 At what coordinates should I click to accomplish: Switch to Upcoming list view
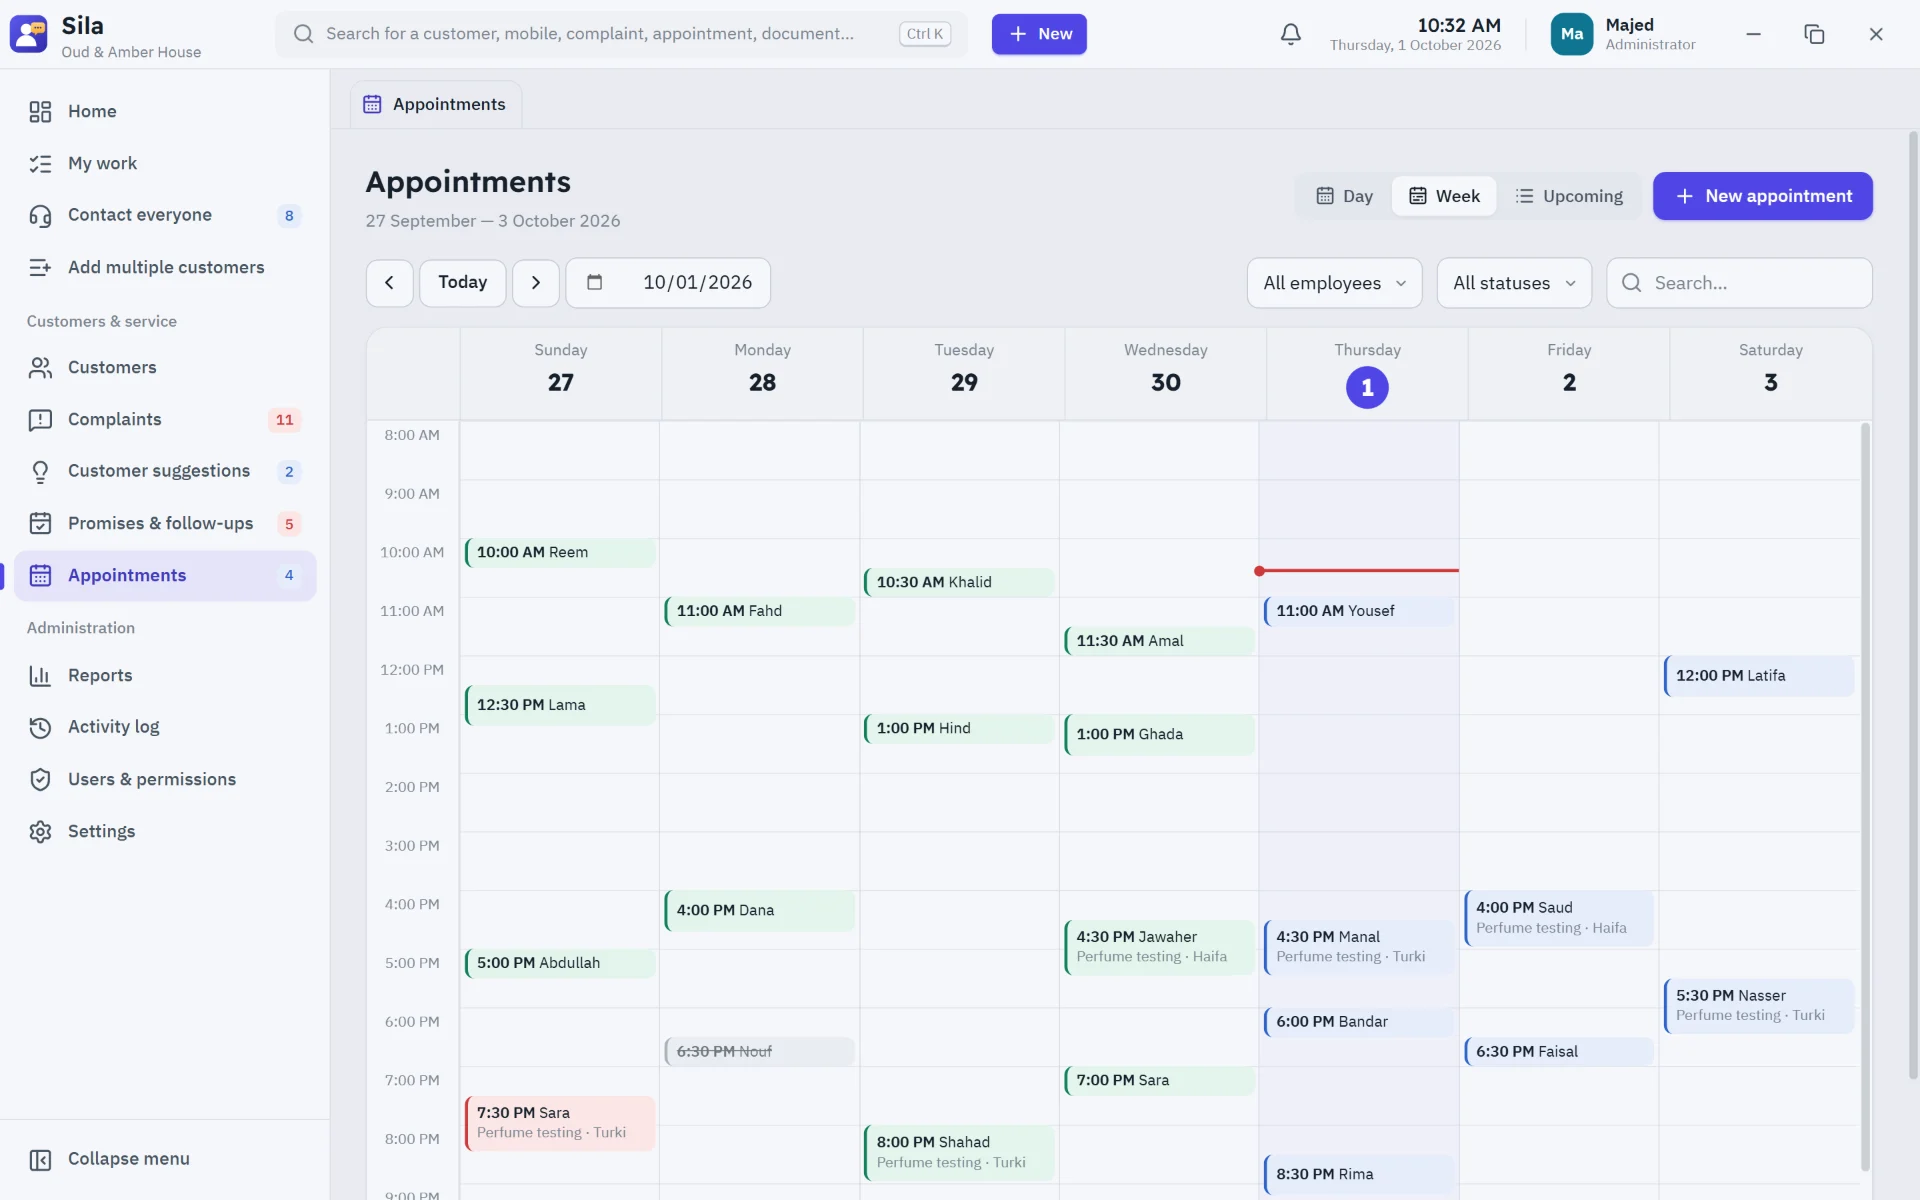point(1569,196)
